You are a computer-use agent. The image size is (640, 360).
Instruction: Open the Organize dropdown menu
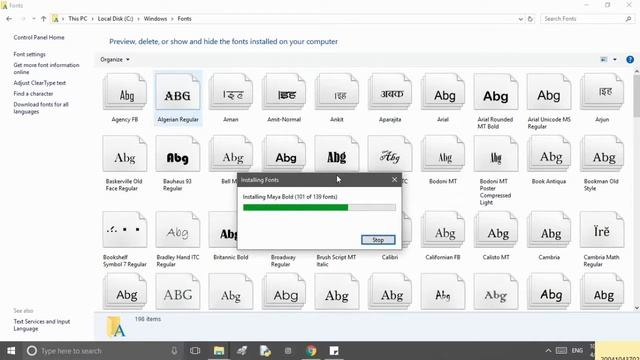[115, 60]
